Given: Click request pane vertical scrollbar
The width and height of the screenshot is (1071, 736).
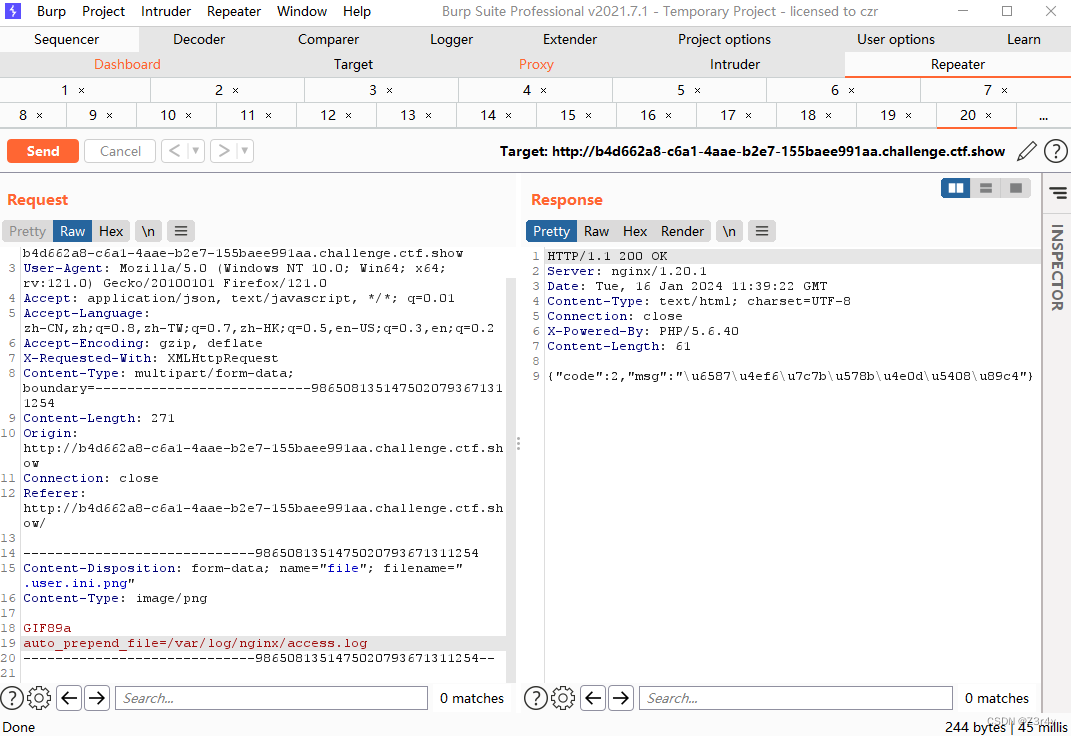Looking at the screenshot, I should coord(511,478).
